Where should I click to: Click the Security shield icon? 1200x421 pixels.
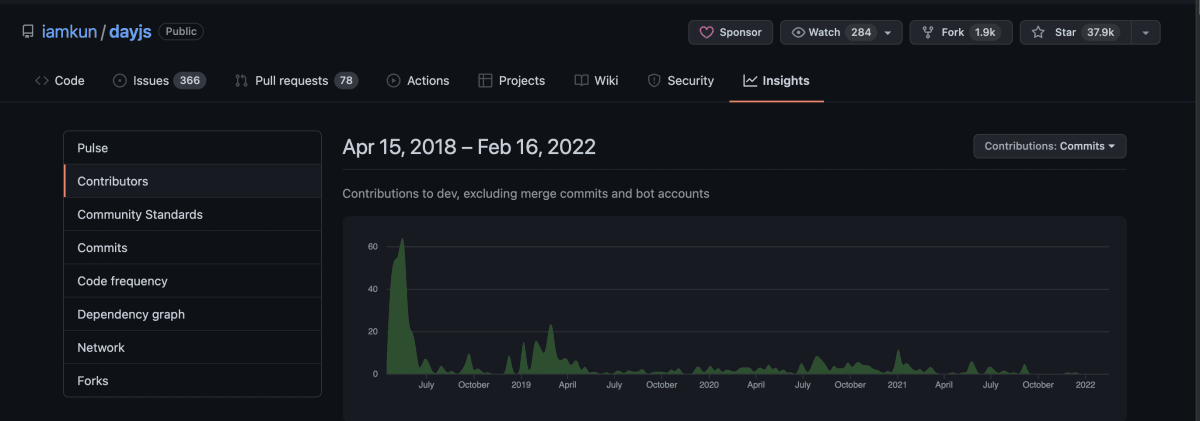(654, 81)
